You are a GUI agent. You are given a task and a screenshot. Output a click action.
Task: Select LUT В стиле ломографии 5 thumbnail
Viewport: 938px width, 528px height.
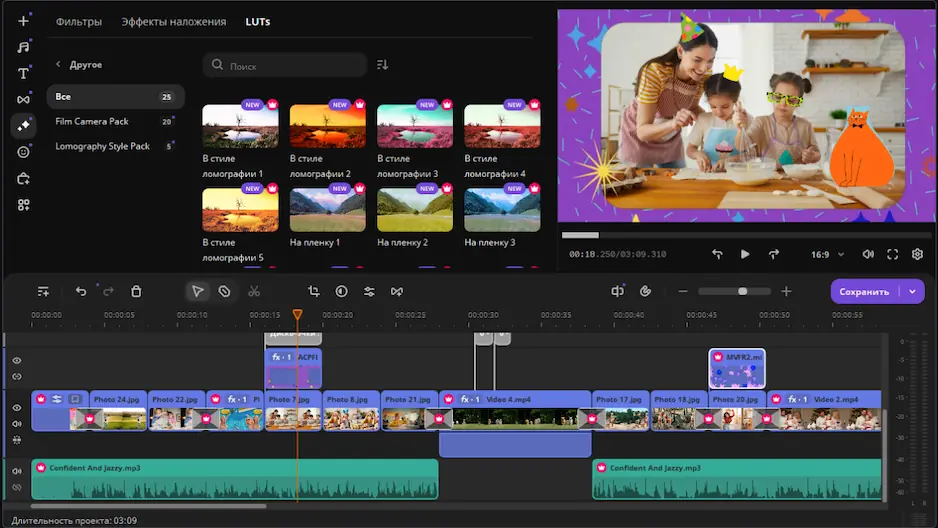click(x=240, y=210)
